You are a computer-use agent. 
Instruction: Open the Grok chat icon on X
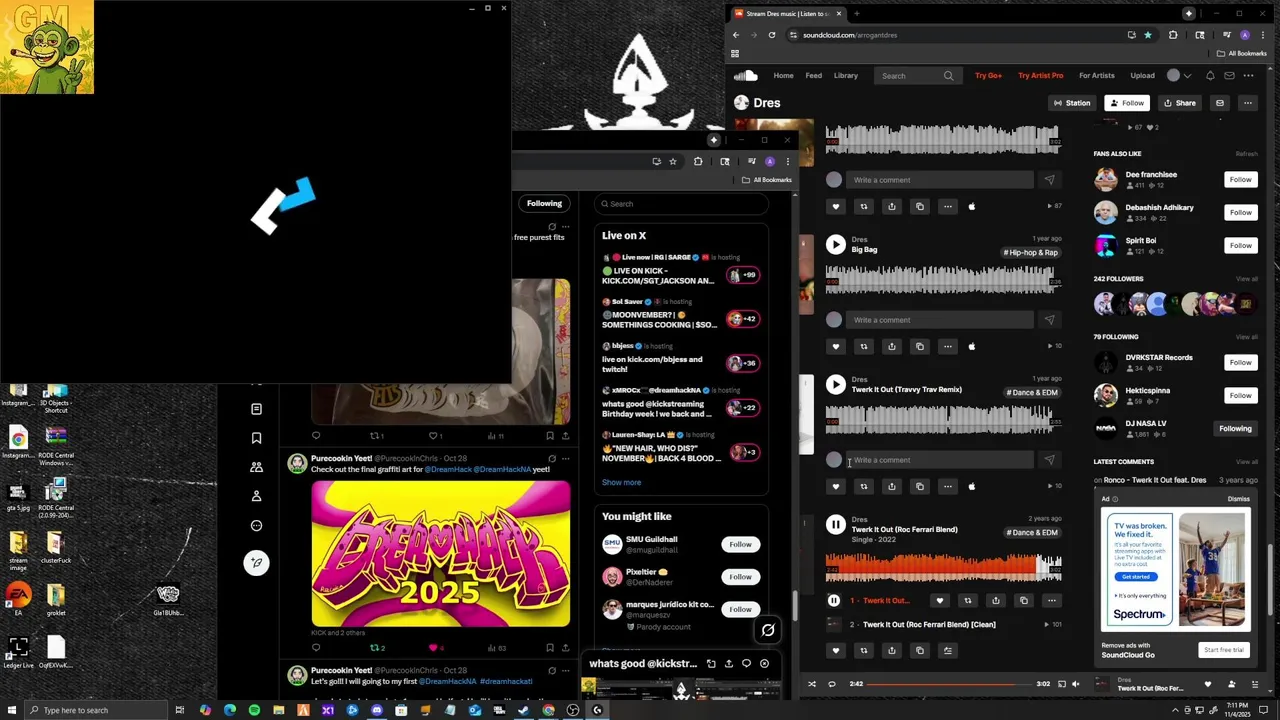click(768, 630)
